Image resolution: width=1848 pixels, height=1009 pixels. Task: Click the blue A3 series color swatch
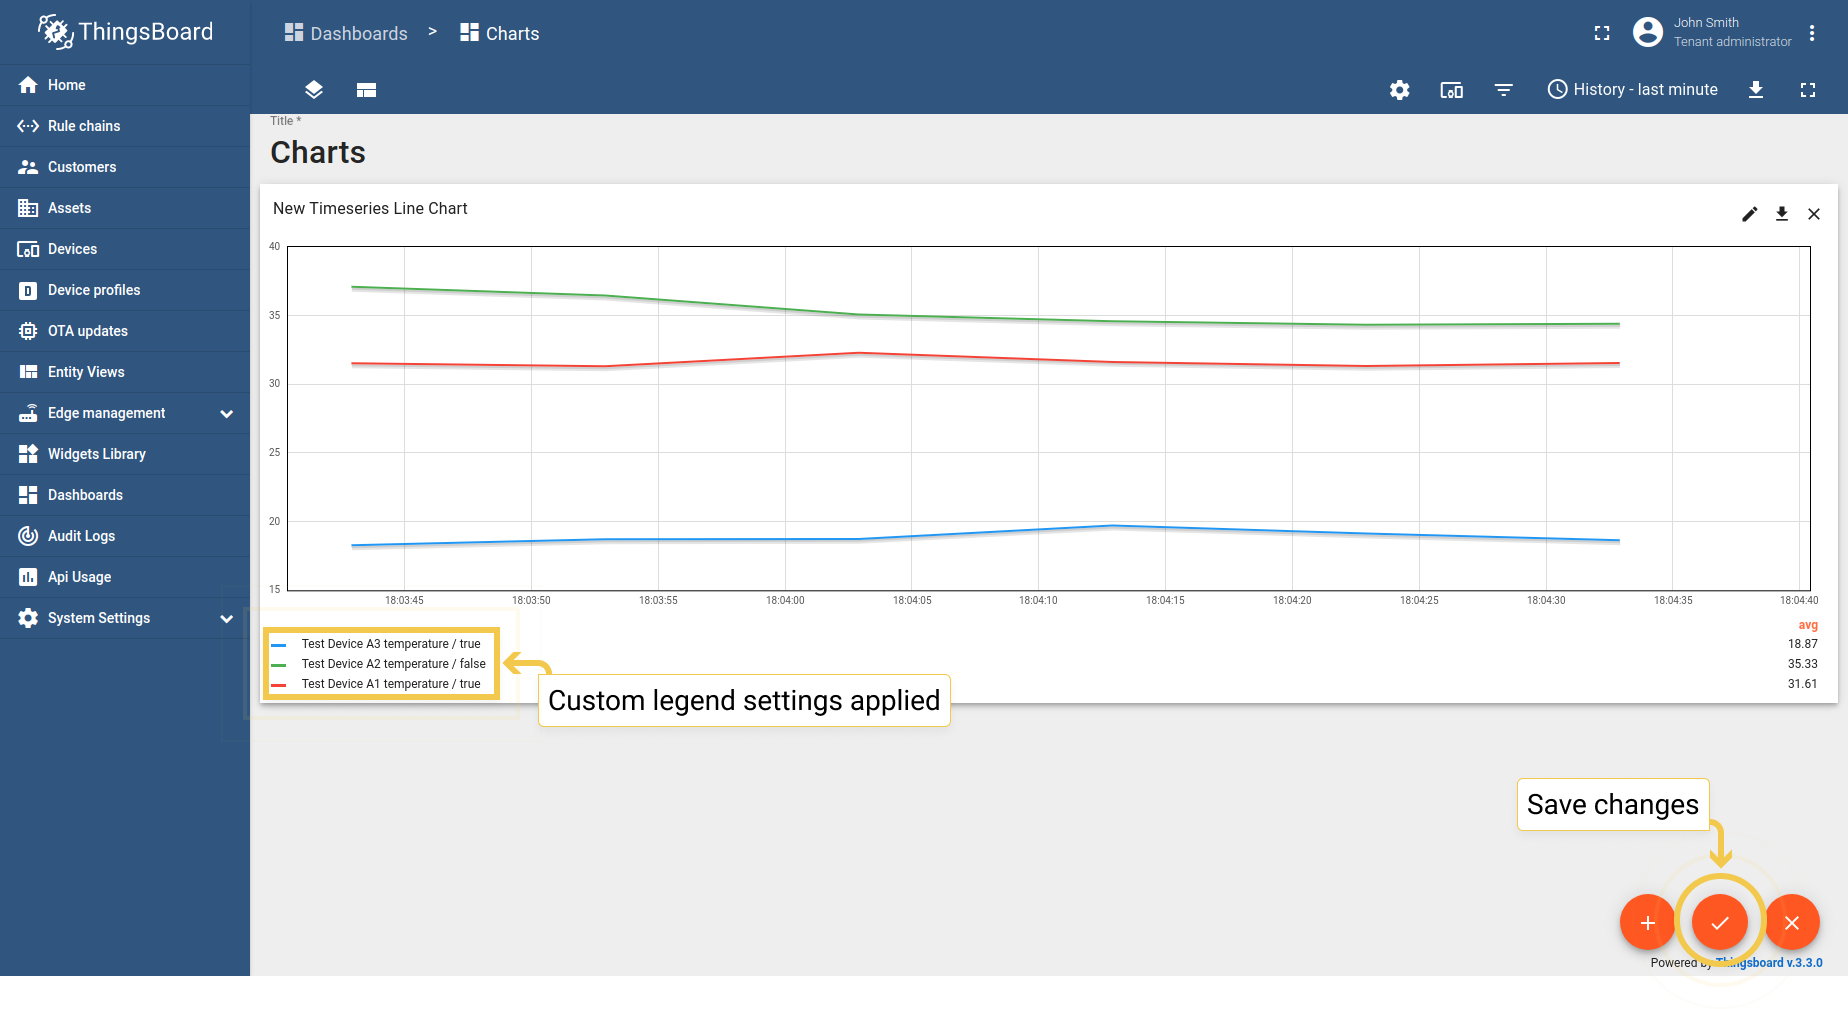[279, 645]
